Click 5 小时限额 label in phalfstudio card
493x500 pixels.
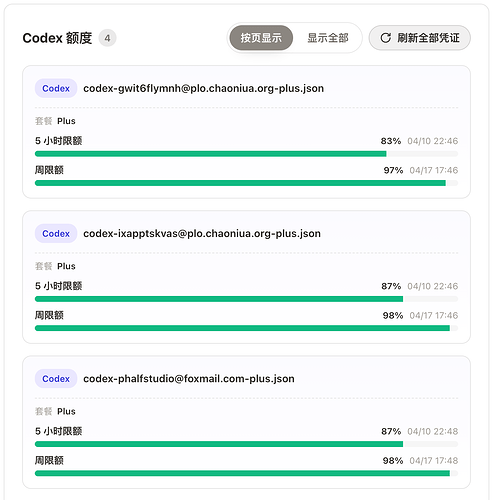(59, 431)
